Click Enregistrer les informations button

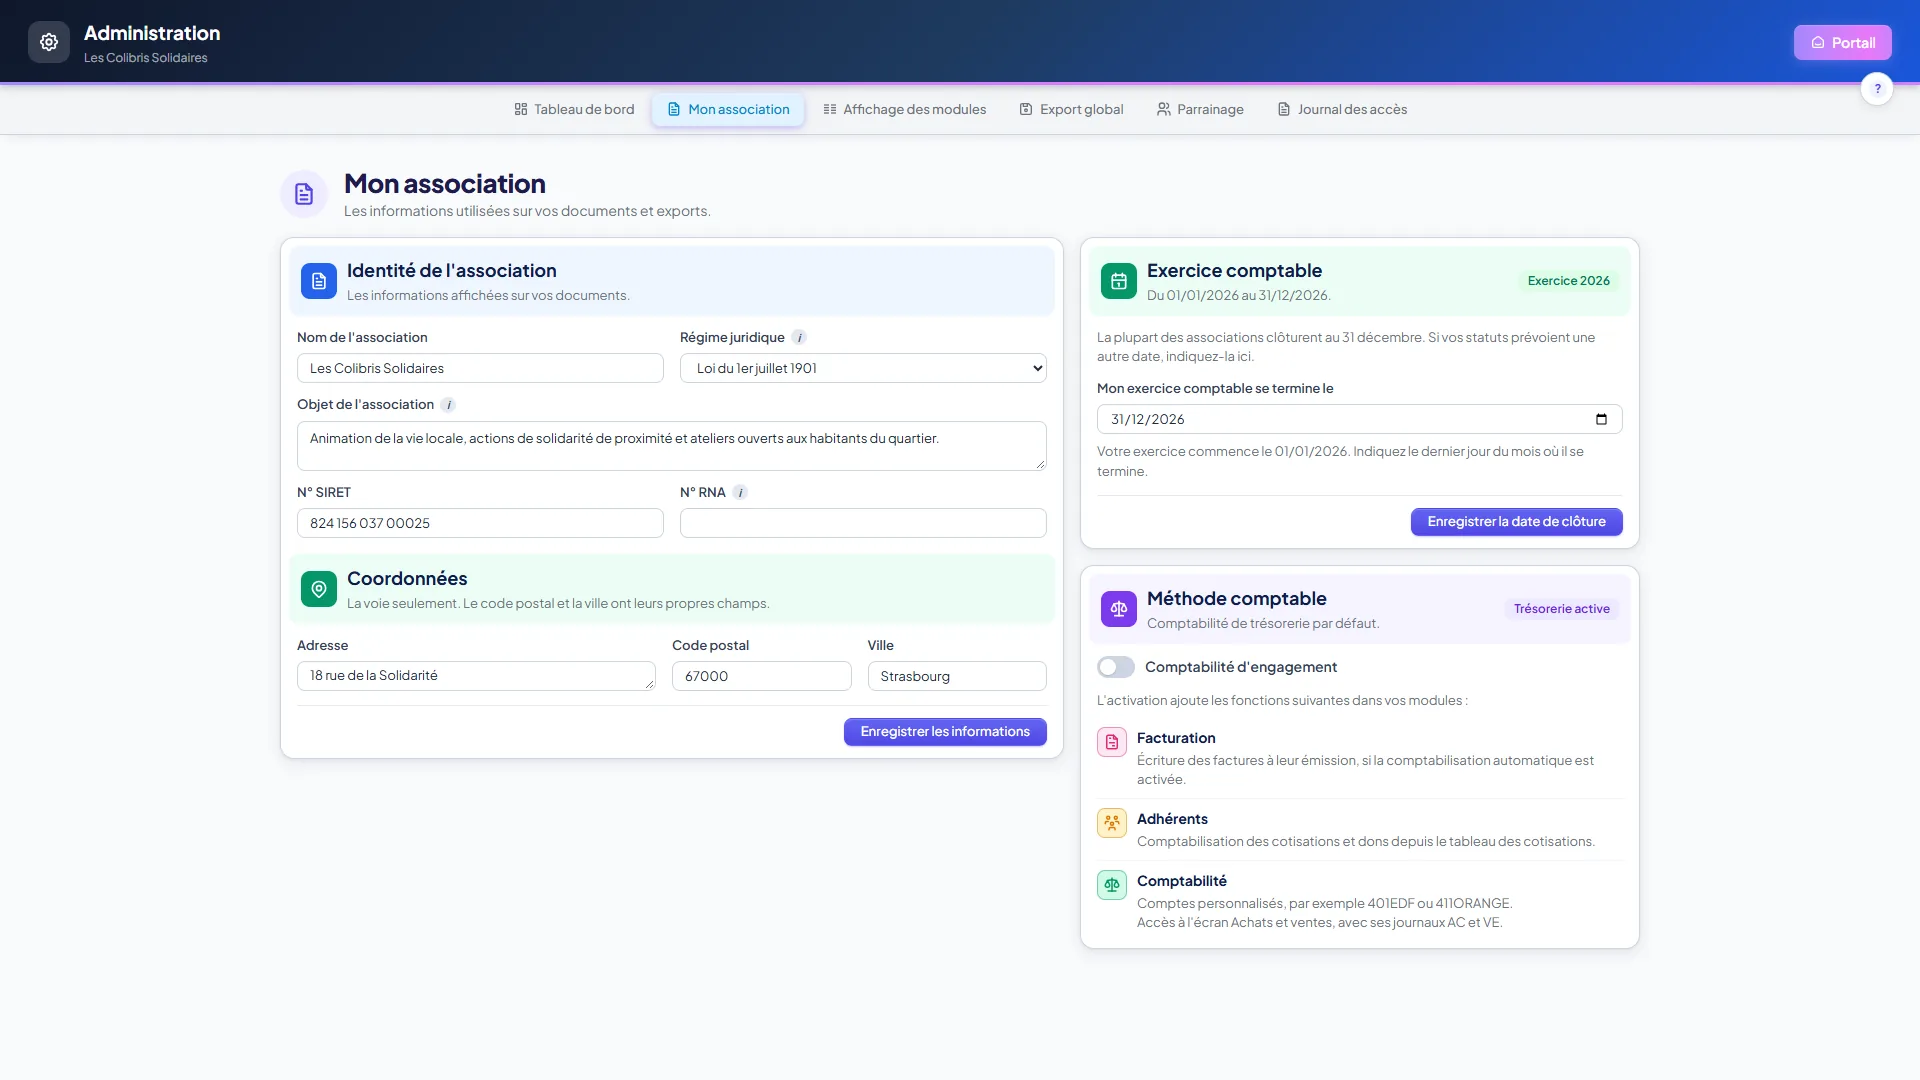pos(945,732)
